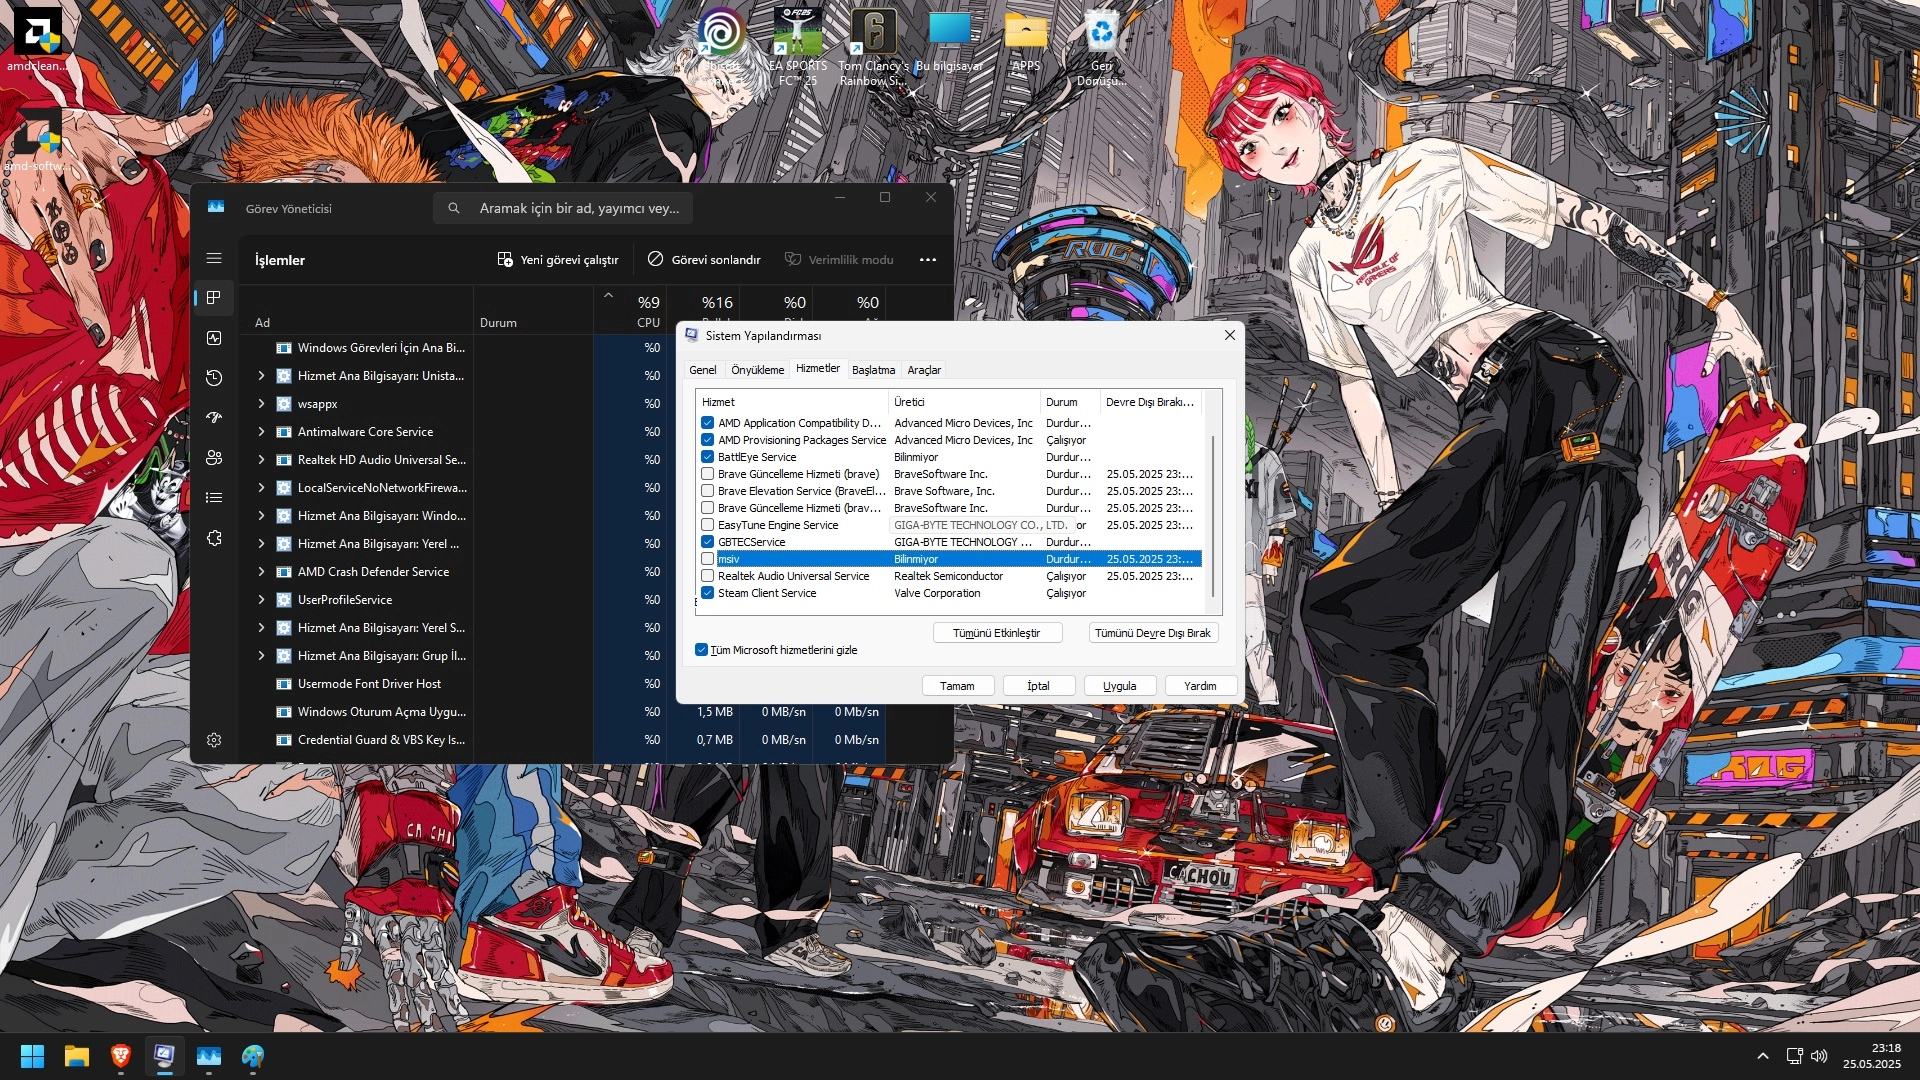Select the amdclean desktop icon
This screenshot has height=1080, width=1920.
[x=38, y=40]
